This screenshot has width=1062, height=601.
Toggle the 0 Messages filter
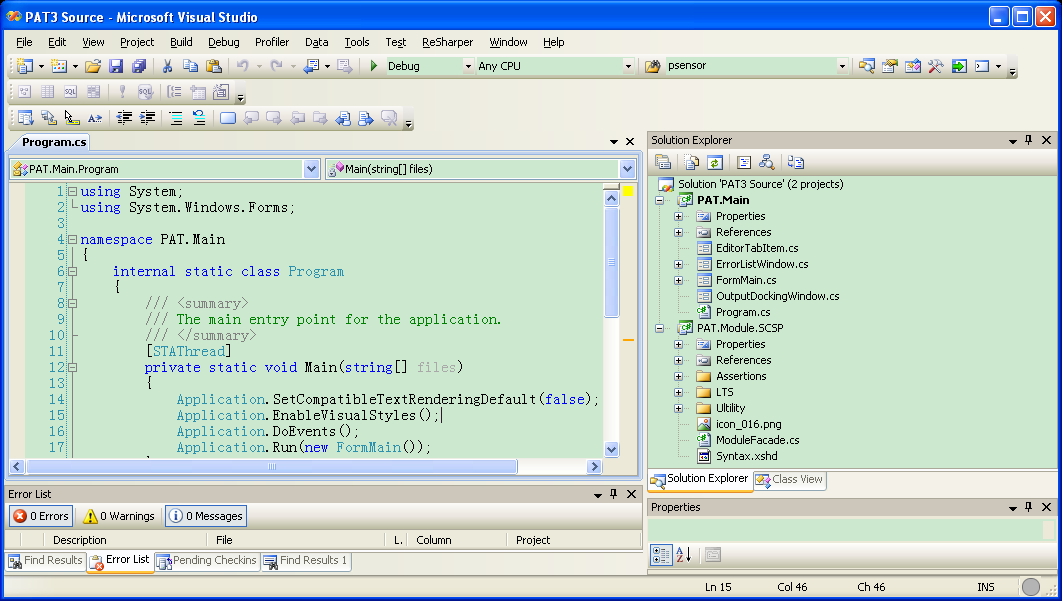206,516
